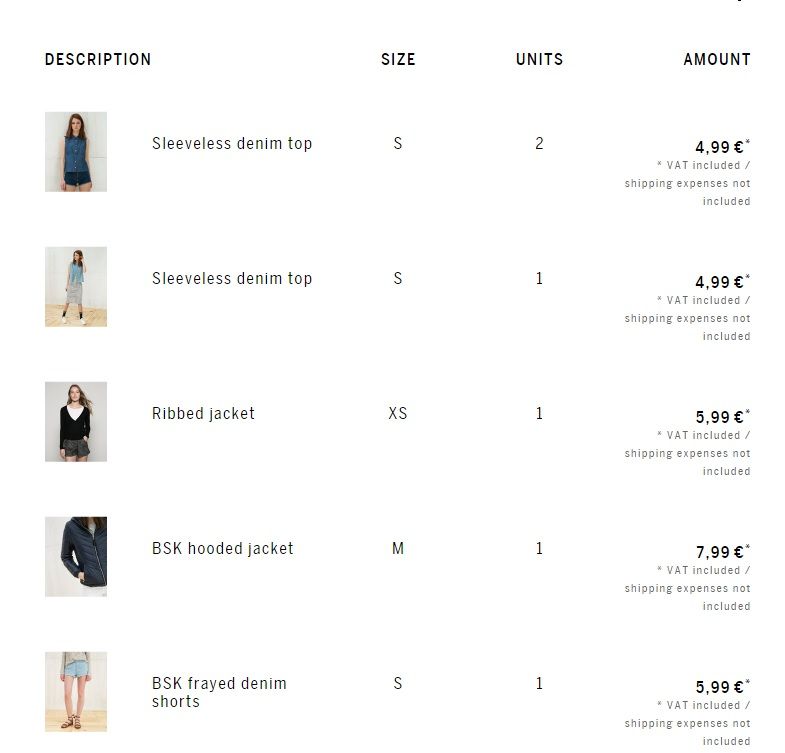The width and height of the screenshot is (785, 753).
Task: Open the BSK frayed denim shorts thumbnail
Action: click(76, 692)
